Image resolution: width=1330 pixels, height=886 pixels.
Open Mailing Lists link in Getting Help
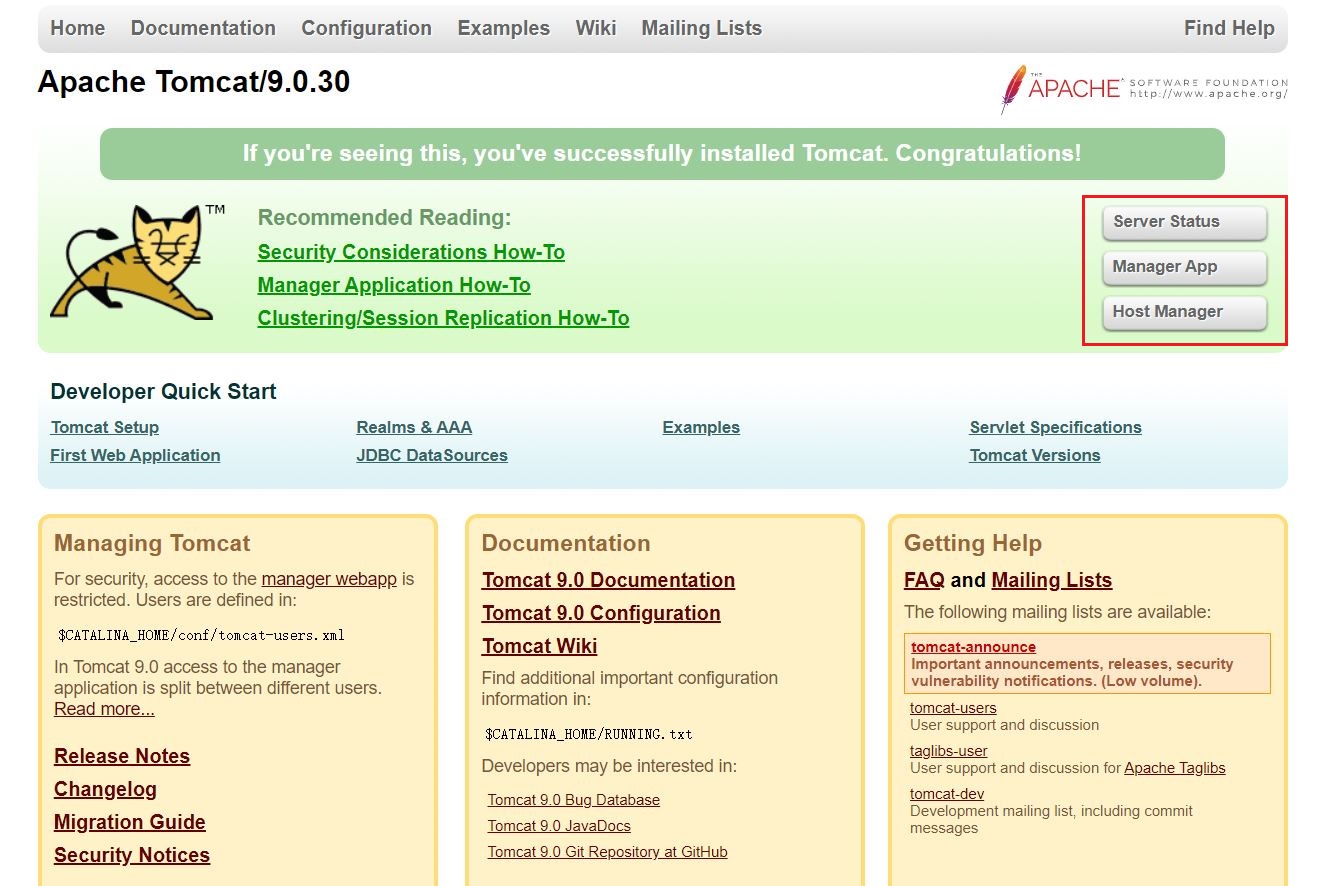pyautogui.click(x=1052, y=580)
